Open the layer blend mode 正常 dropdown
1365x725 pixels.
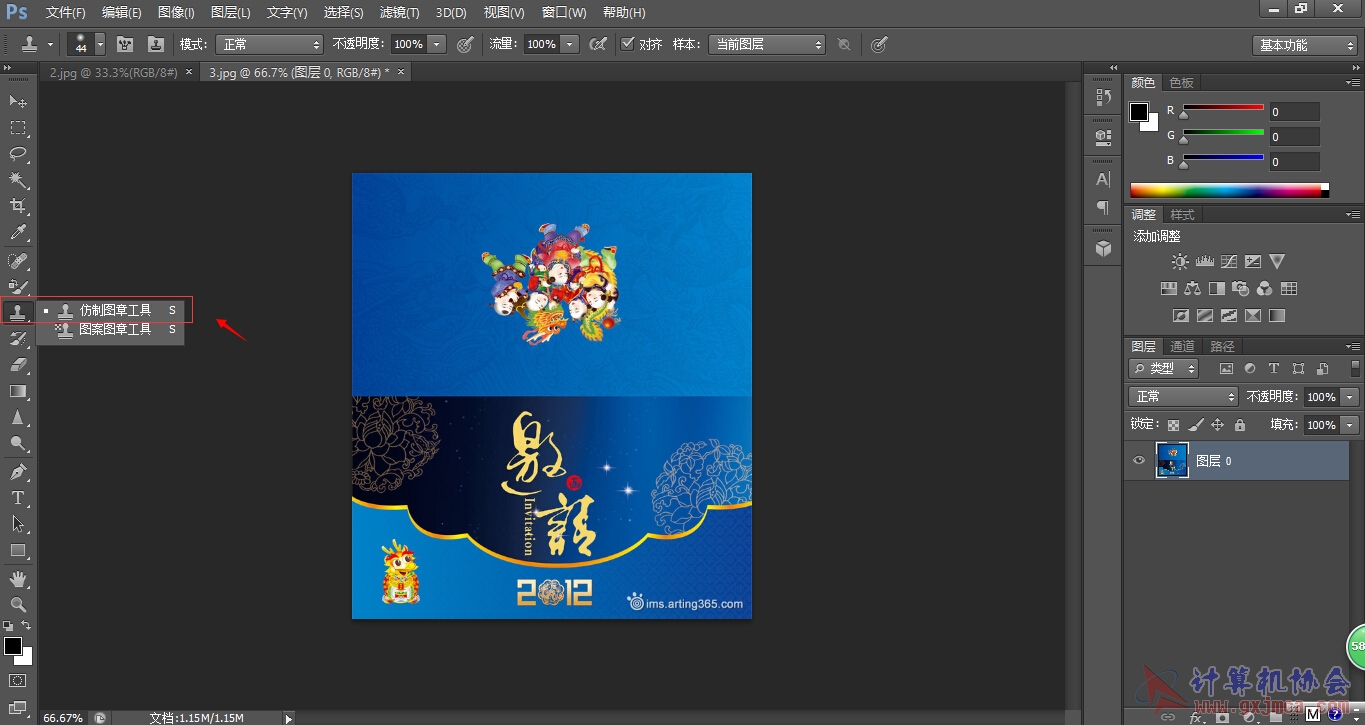point(1183,397)
